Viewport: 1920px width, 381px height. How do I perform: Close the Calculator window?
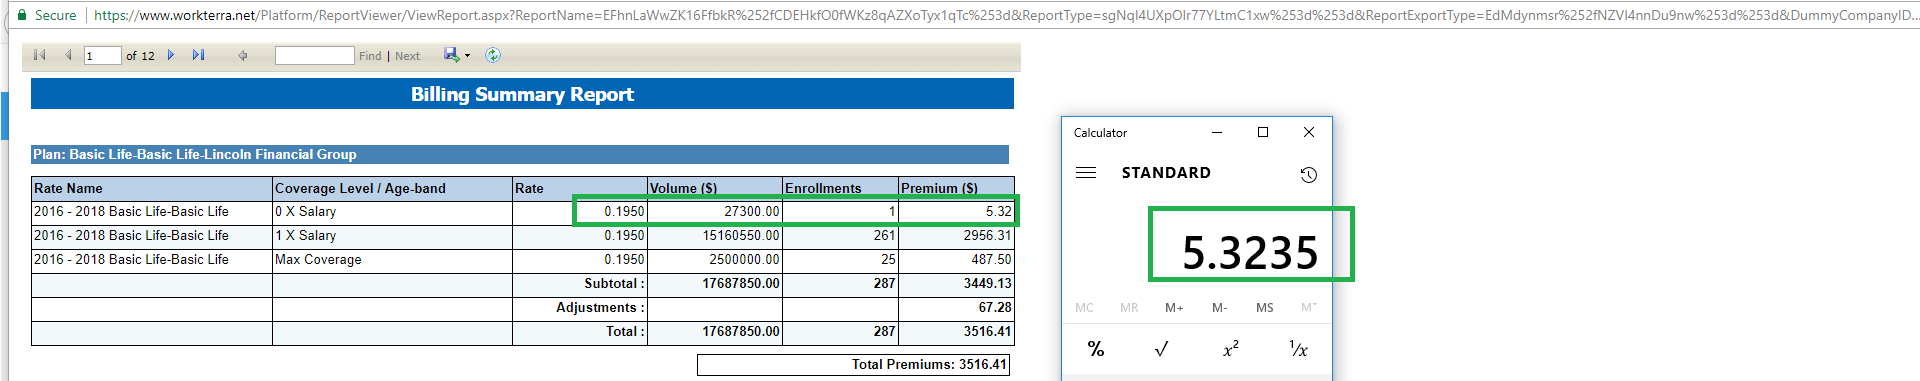[x=1309, y=132]
